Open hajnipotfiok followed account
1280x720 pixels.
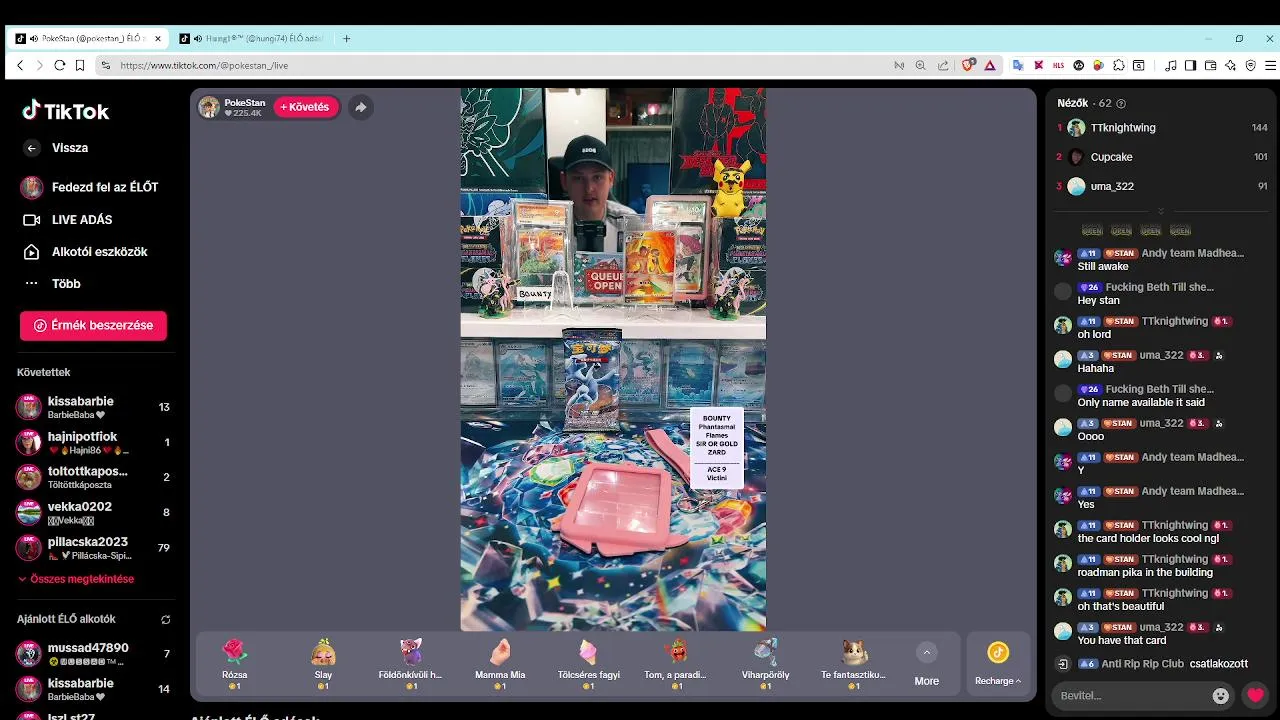click(93, 442)
